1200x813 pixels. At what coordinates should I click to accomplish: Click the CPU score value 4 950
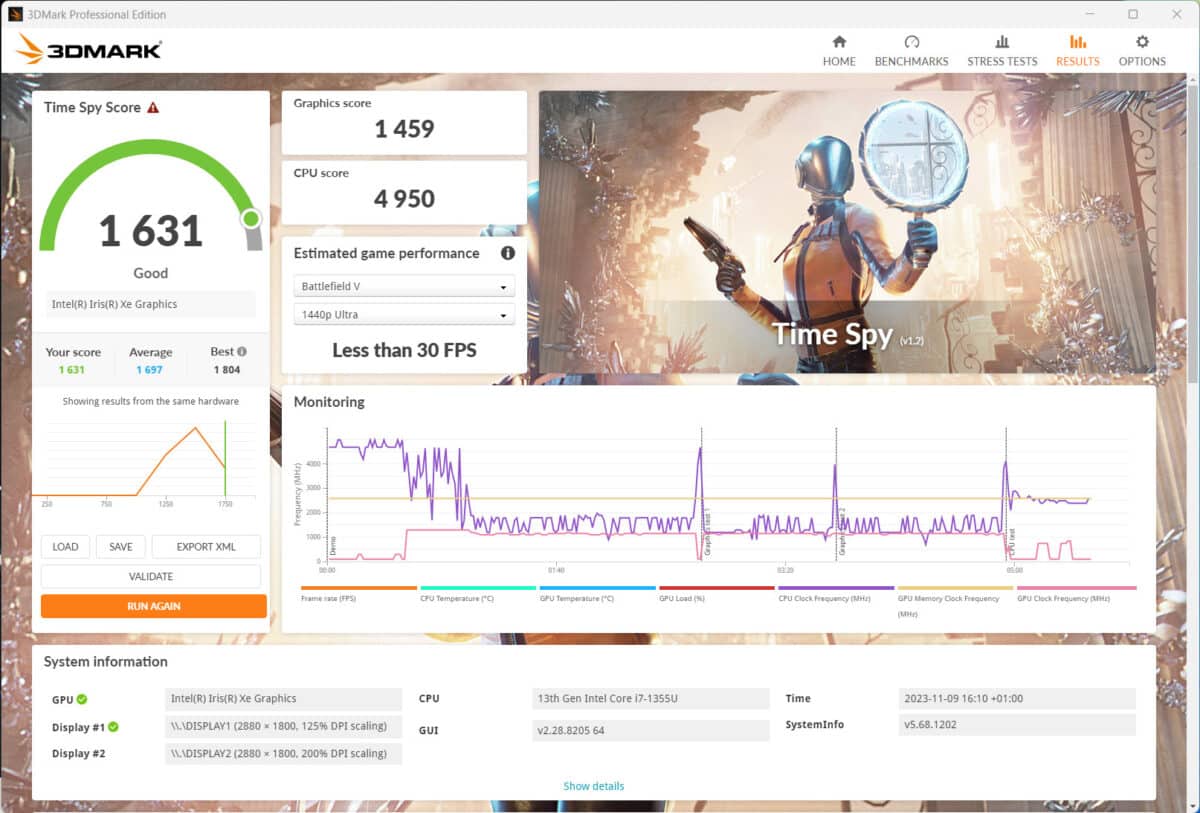point(404,199)
